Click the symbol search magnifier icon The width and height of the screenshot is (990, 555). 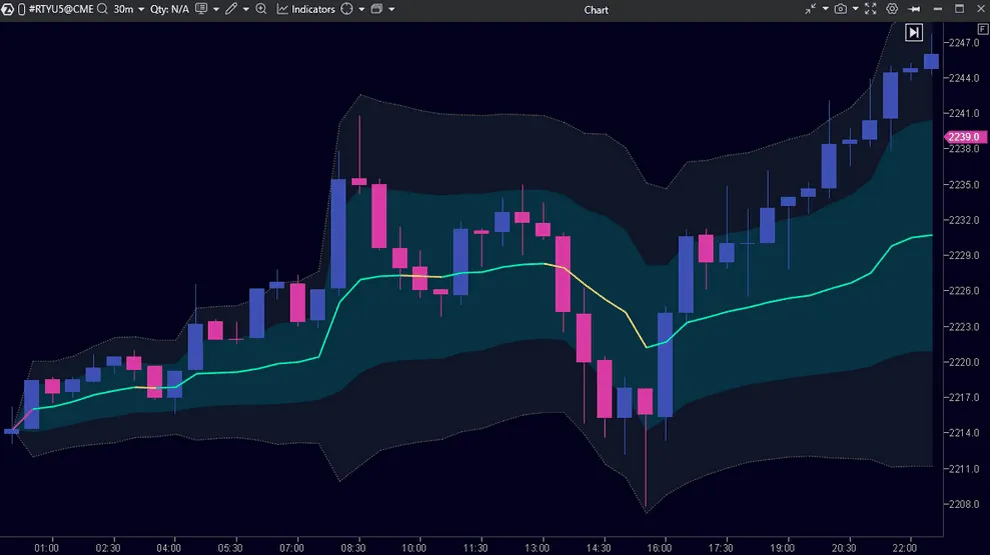coord(101,9)
